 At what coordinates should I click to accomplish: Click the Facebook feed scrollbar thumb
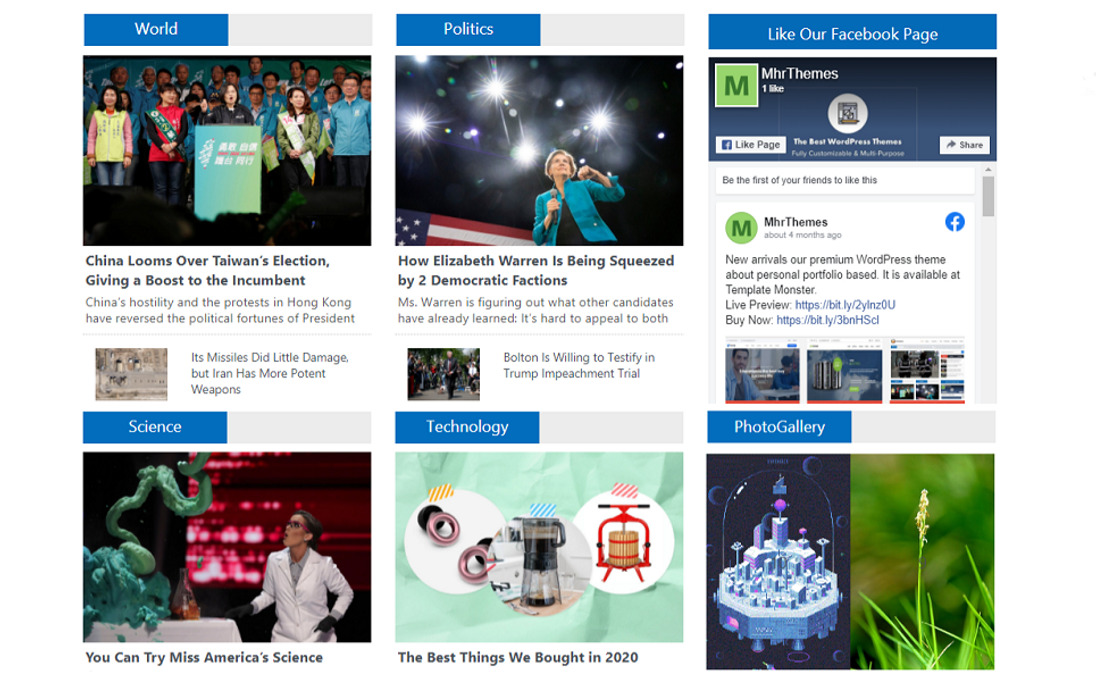(988, 196)
